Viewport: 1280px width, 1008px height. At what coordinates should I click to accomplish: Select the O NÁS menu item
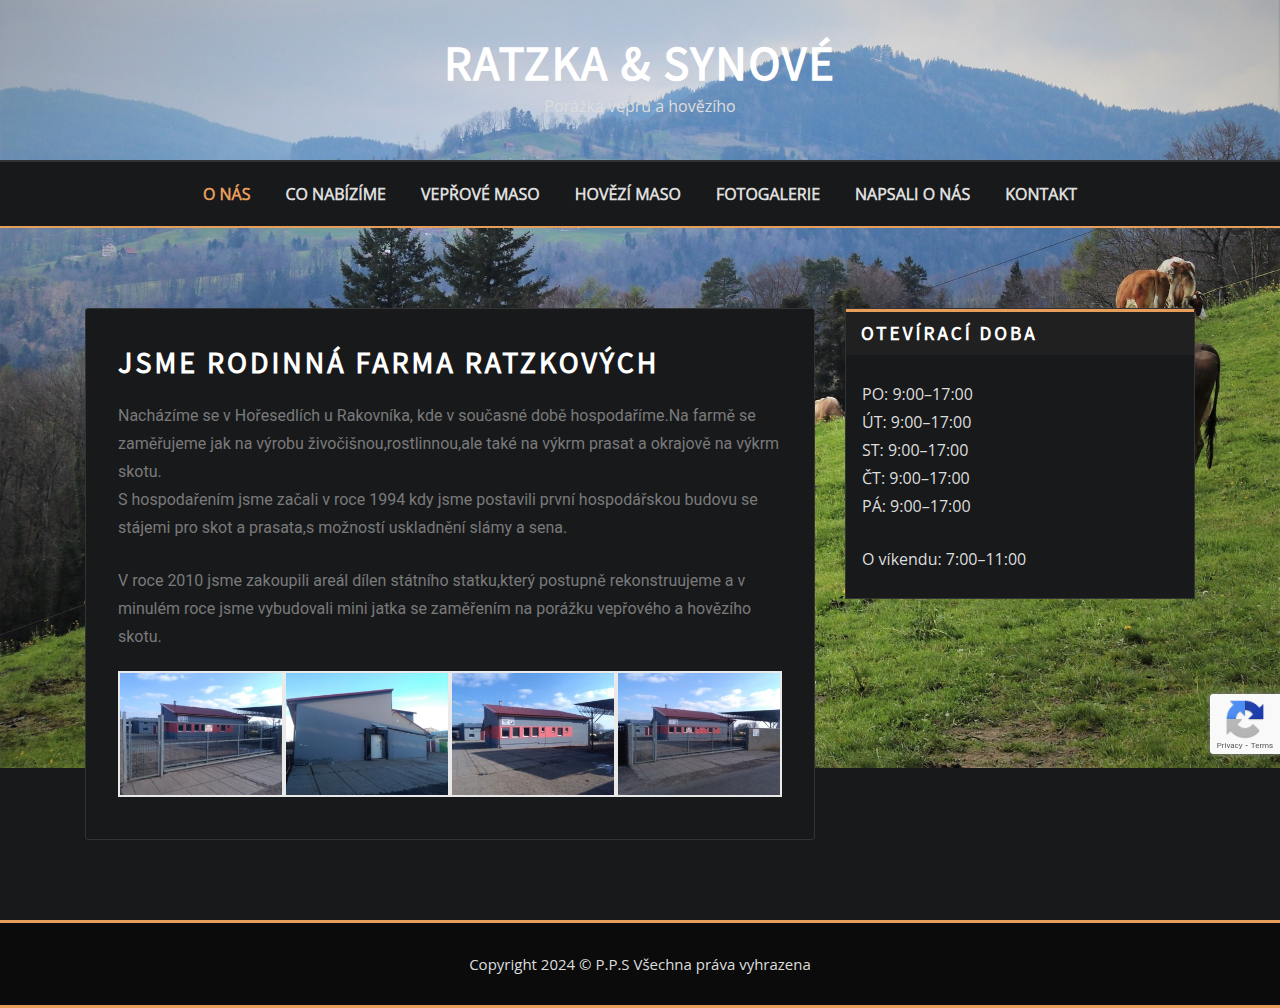227,194
